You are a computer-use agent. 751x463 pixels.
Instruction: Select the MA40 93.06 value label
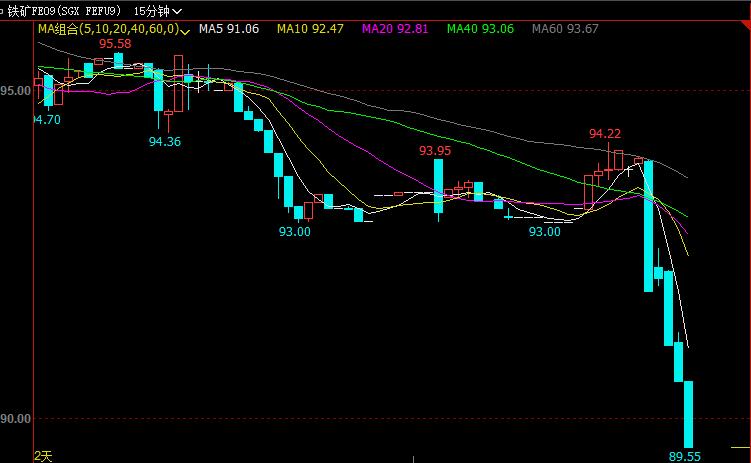pyautogui.click(x=480, y=29)
